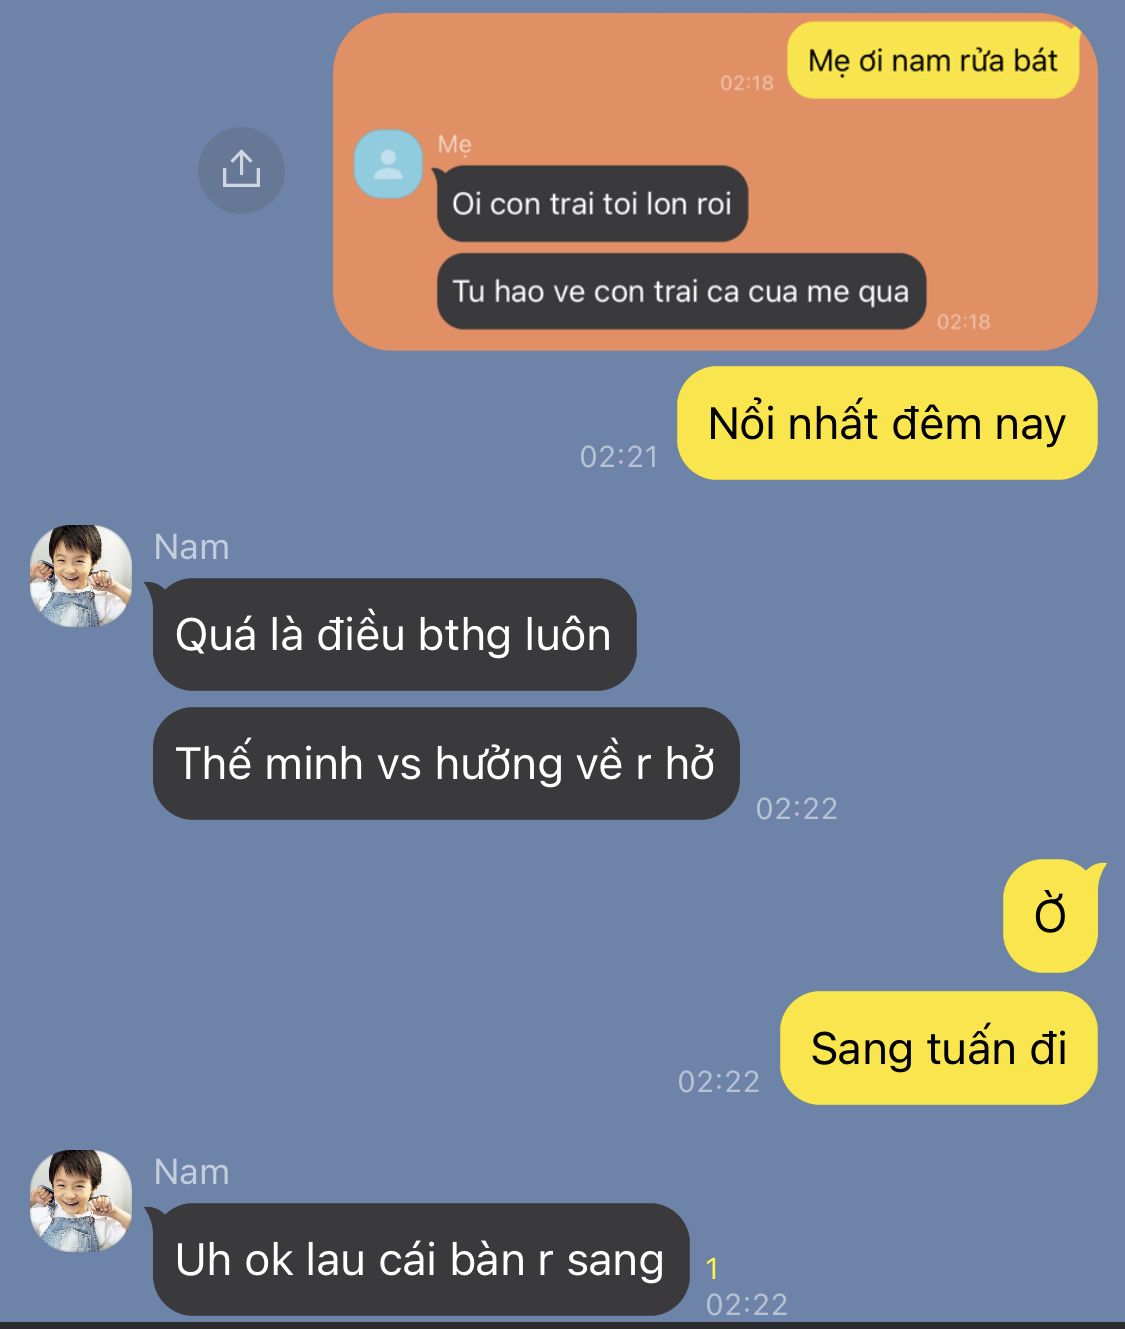Select the "Nổi nhất đêm nay" message bubble
This screenshot has height=1329, width=1125.
887,423
